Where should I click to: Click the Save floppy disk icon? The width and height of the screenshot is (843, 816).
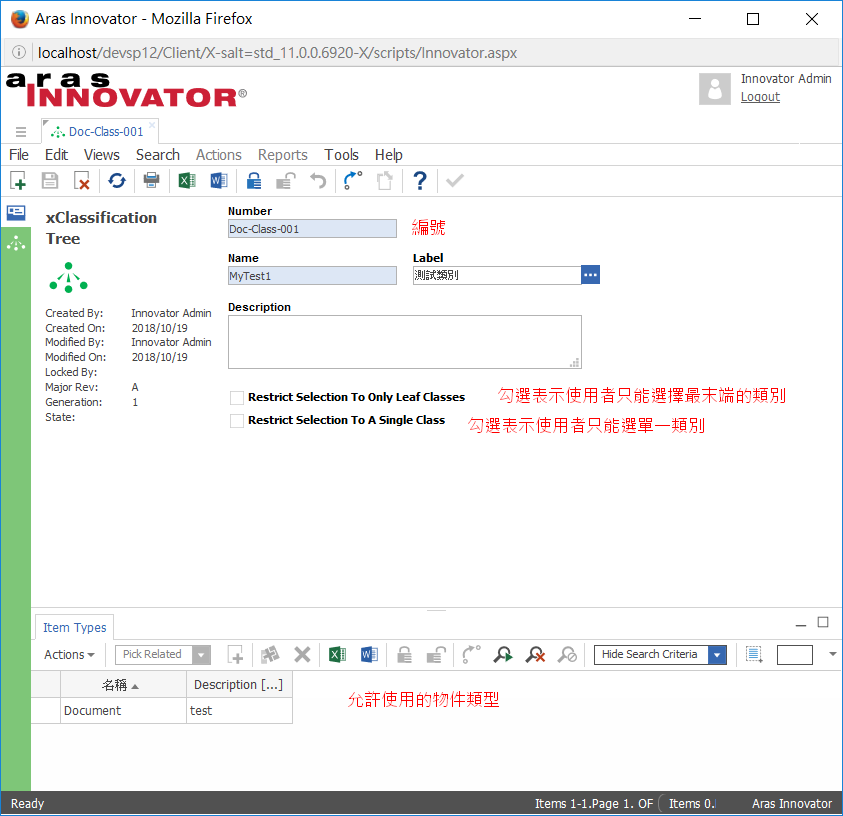[50, 181]
